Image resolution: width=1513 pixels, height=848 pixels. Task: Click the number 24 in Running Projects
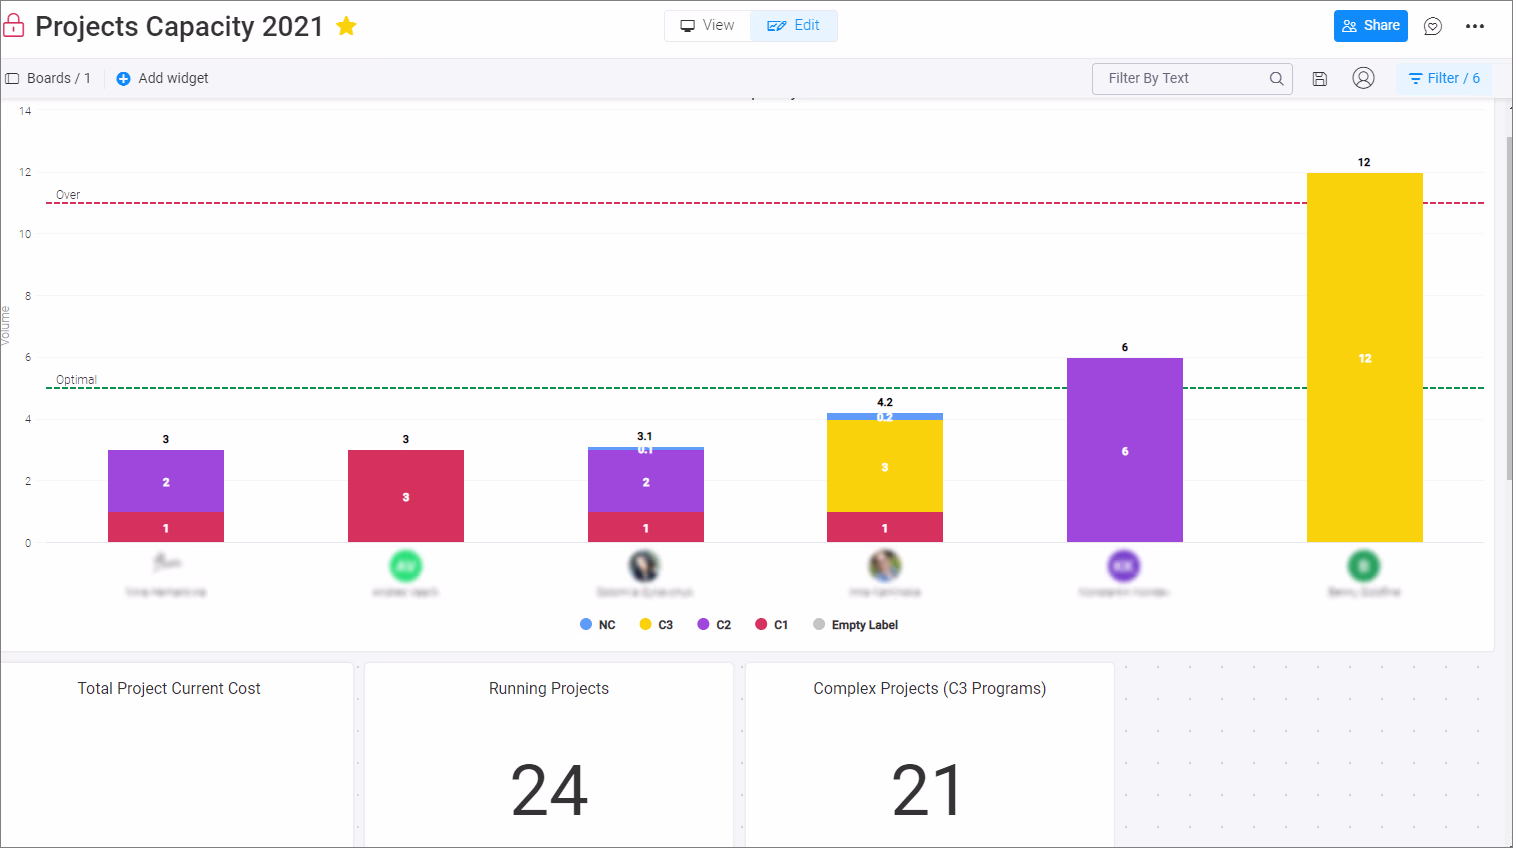549,790
